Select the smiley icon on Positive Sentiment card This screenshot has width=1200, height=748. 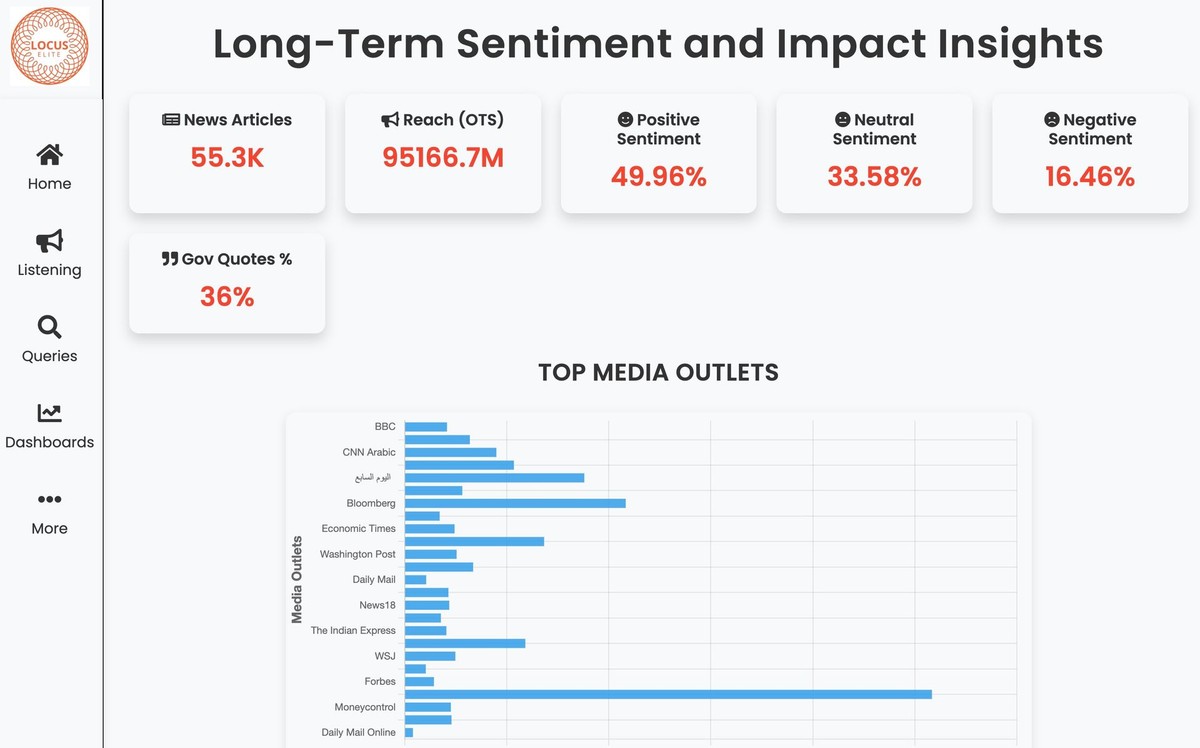pyautogui.click(x=624, y=119)
